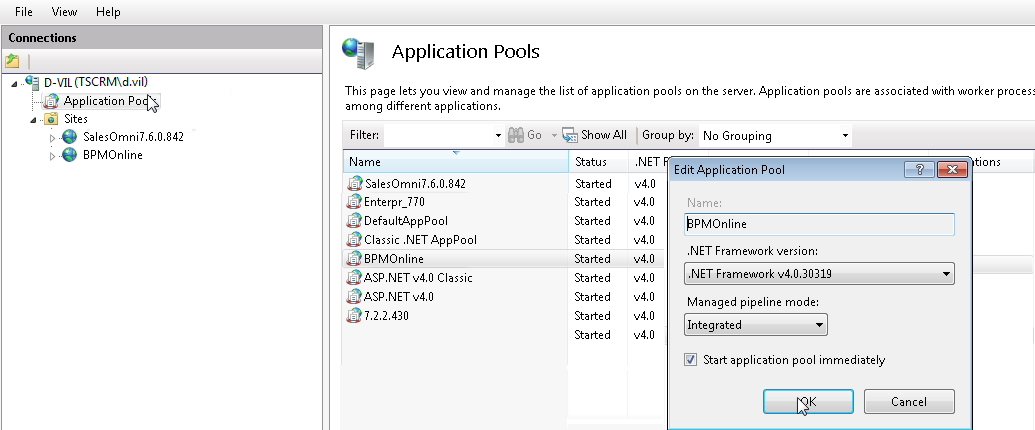The height and width of the screenshot is (430, 1035).
Task: Click the Name field containing BPMOnline
Action: pyautogui.click(x=819, y=224)
